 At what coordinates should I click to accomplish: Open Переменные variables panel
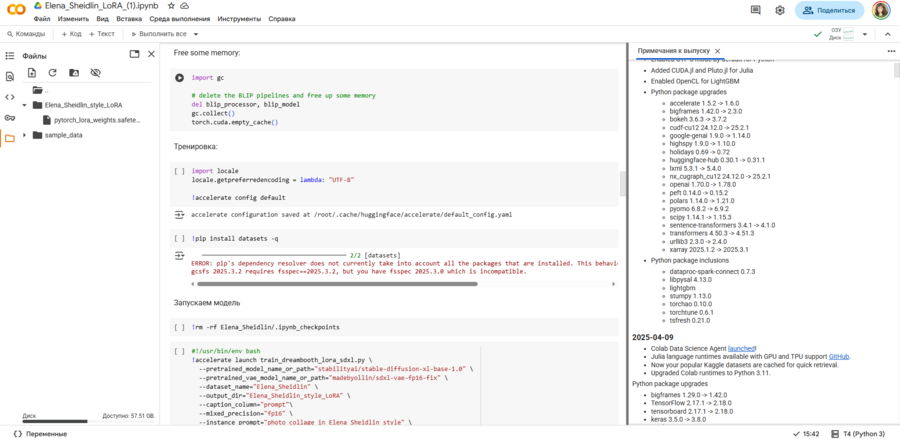tap(40, 434)
